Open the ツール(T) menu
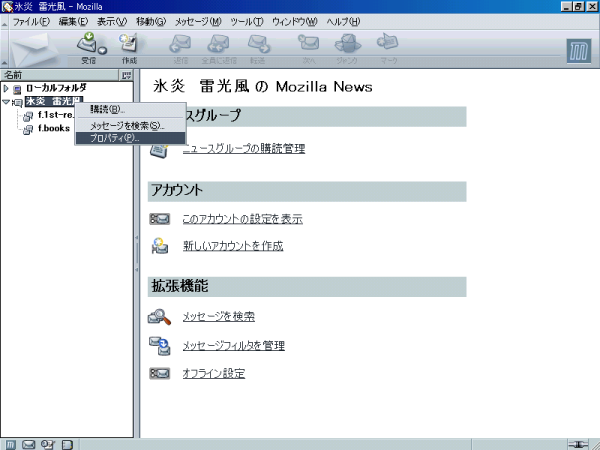The height and width of the screenshot is (450, 600). coord(247,22)
